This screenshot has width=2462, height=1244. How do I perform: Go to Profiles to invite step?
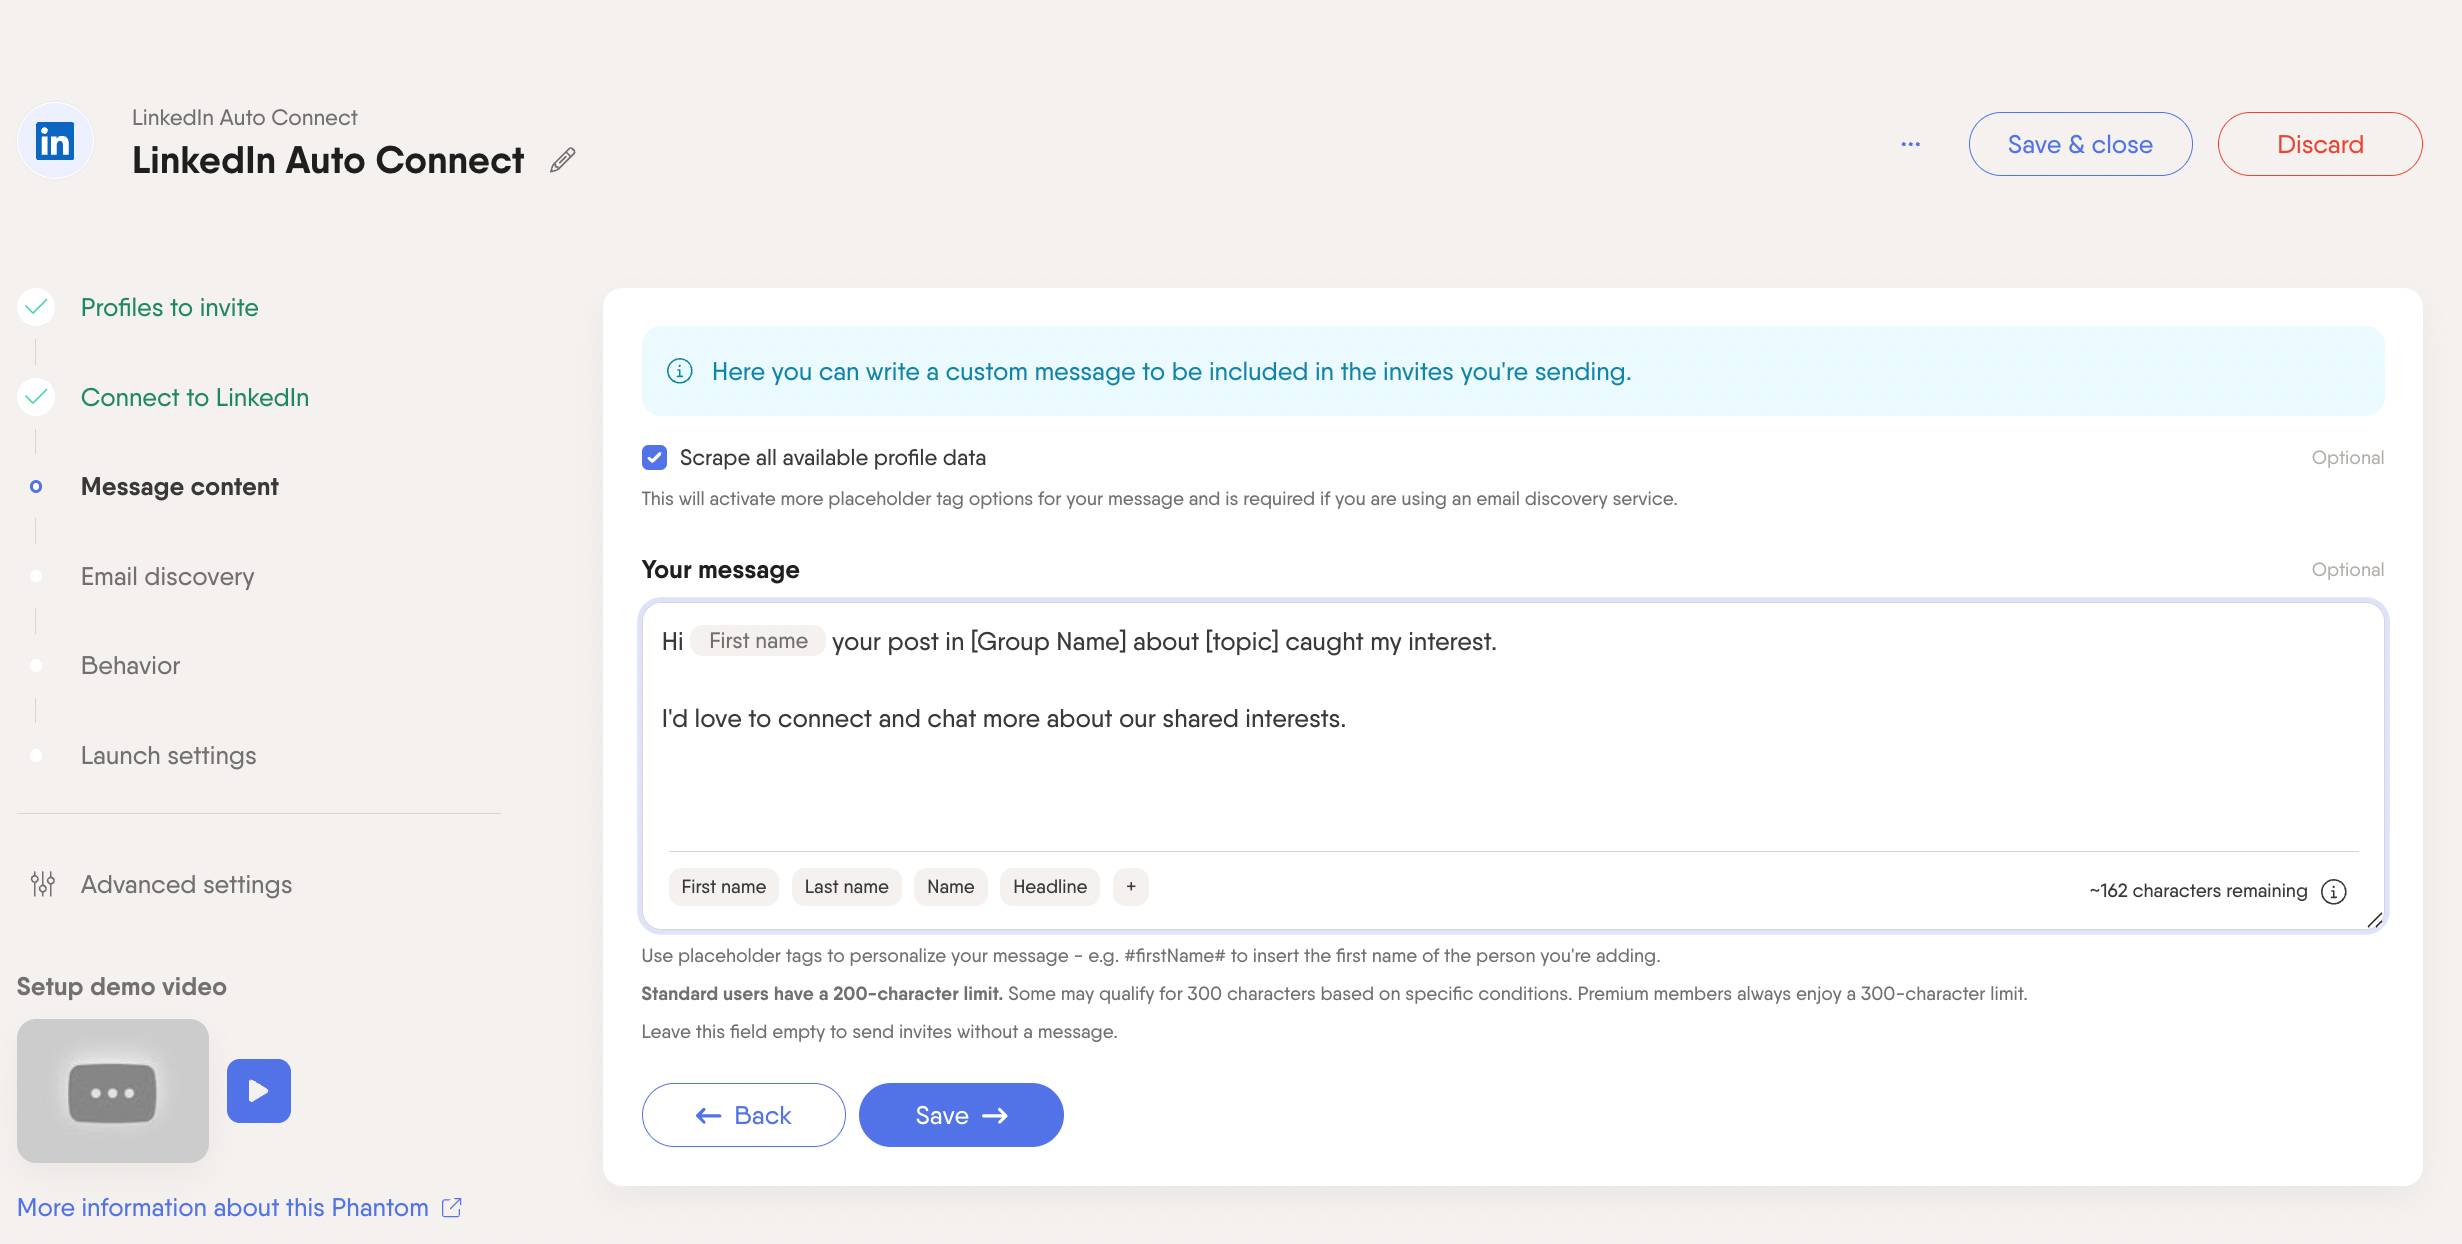[x=169, y=307]
